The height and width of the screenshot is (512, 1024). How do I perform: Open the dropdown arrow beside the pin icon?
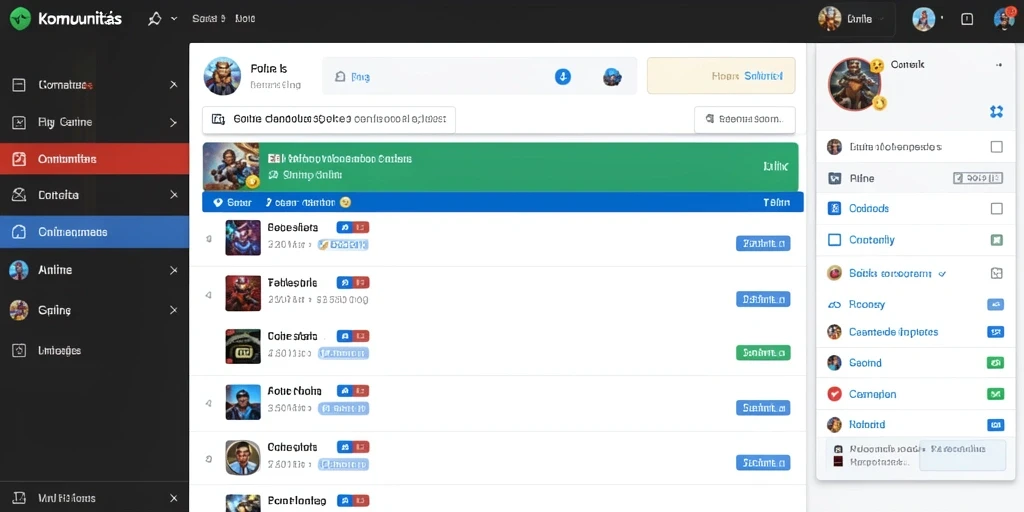click(174, 19)
